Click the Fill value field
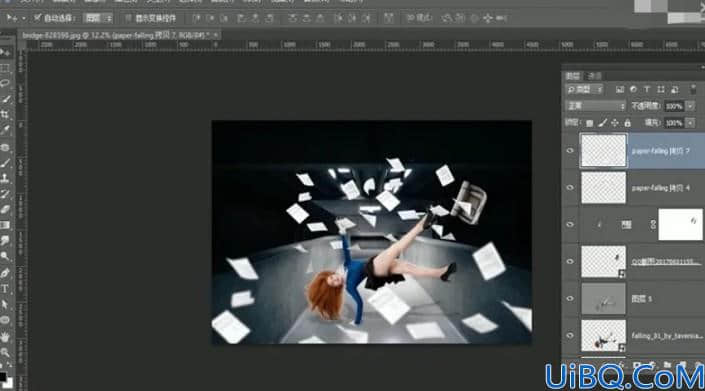Image resolution: width=705 pixels, height=391 pixels. [674, 123]
